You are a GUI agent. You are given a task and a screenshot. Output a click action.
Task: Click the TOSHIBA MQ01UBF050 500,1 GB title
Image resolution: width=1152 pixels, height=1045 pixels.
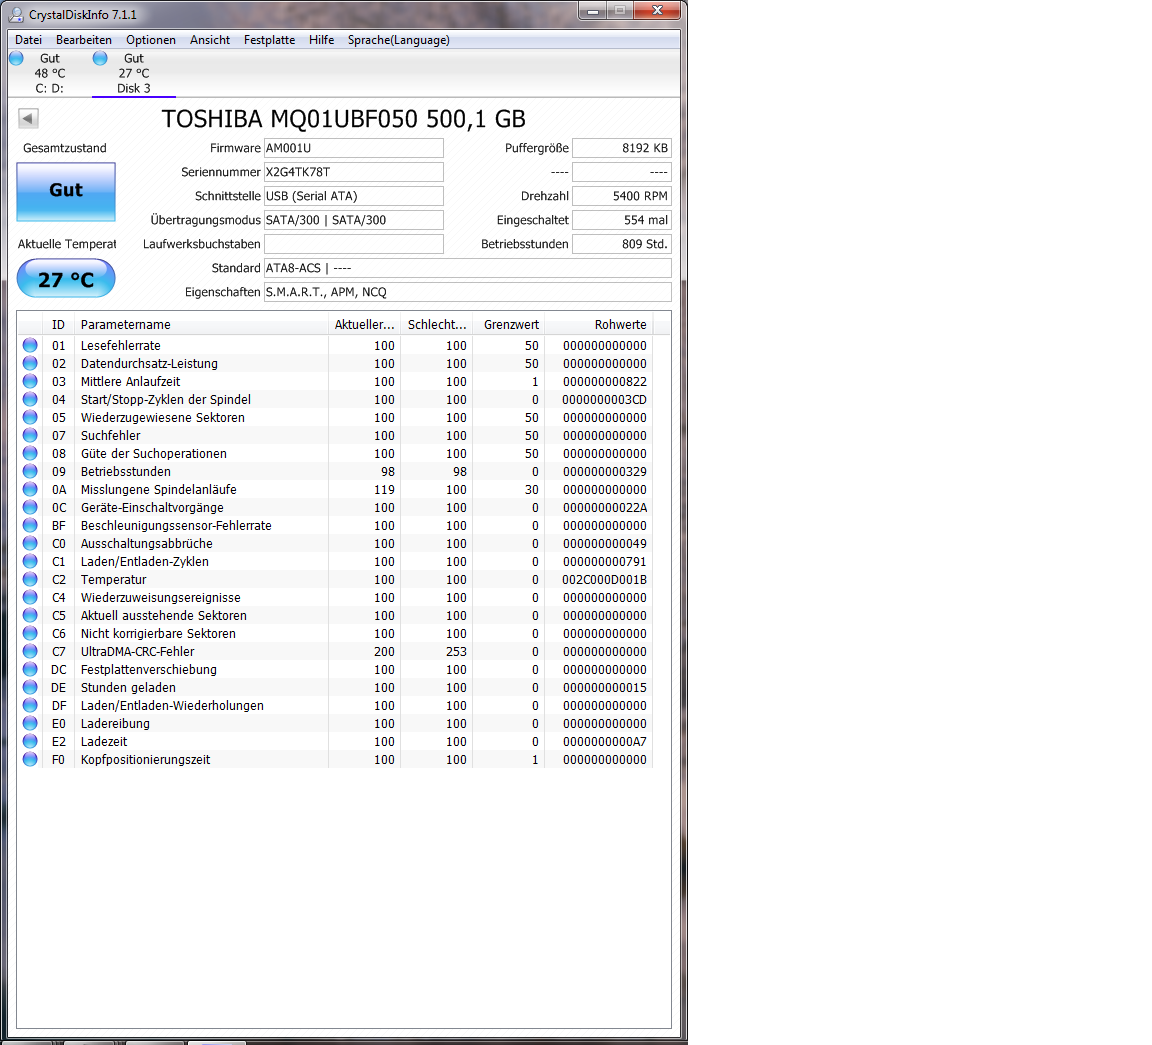(x=344, y=119)
